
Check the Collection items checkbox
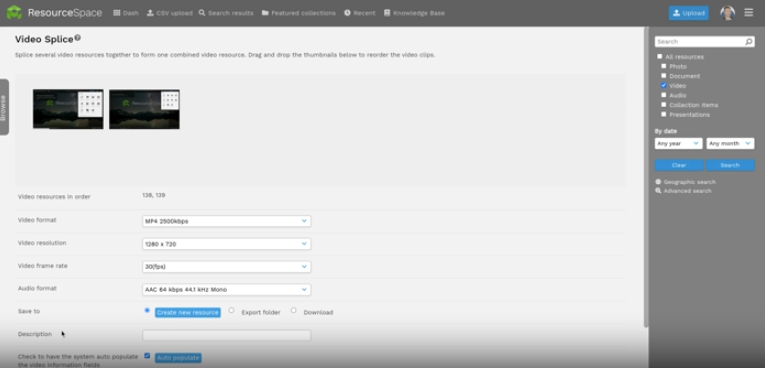664,104
